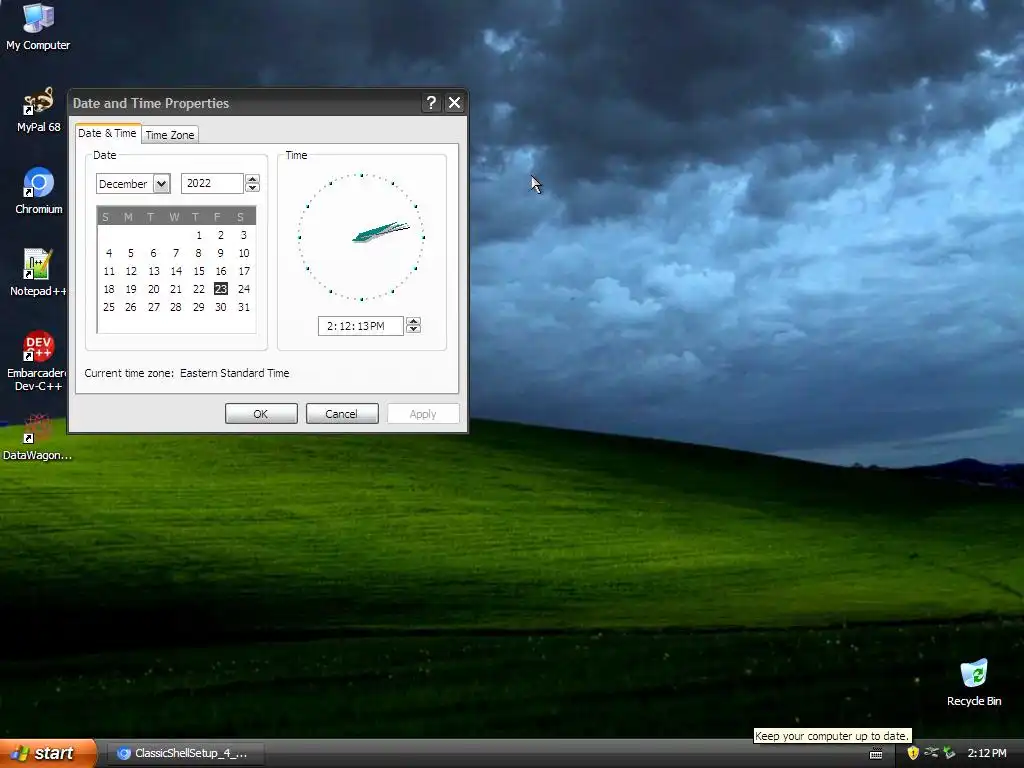Image resolution: width=1024 pixels, height=768 pixels.
Task: Select the Notepad++ desktop shortcut
Action: [38, 273]
